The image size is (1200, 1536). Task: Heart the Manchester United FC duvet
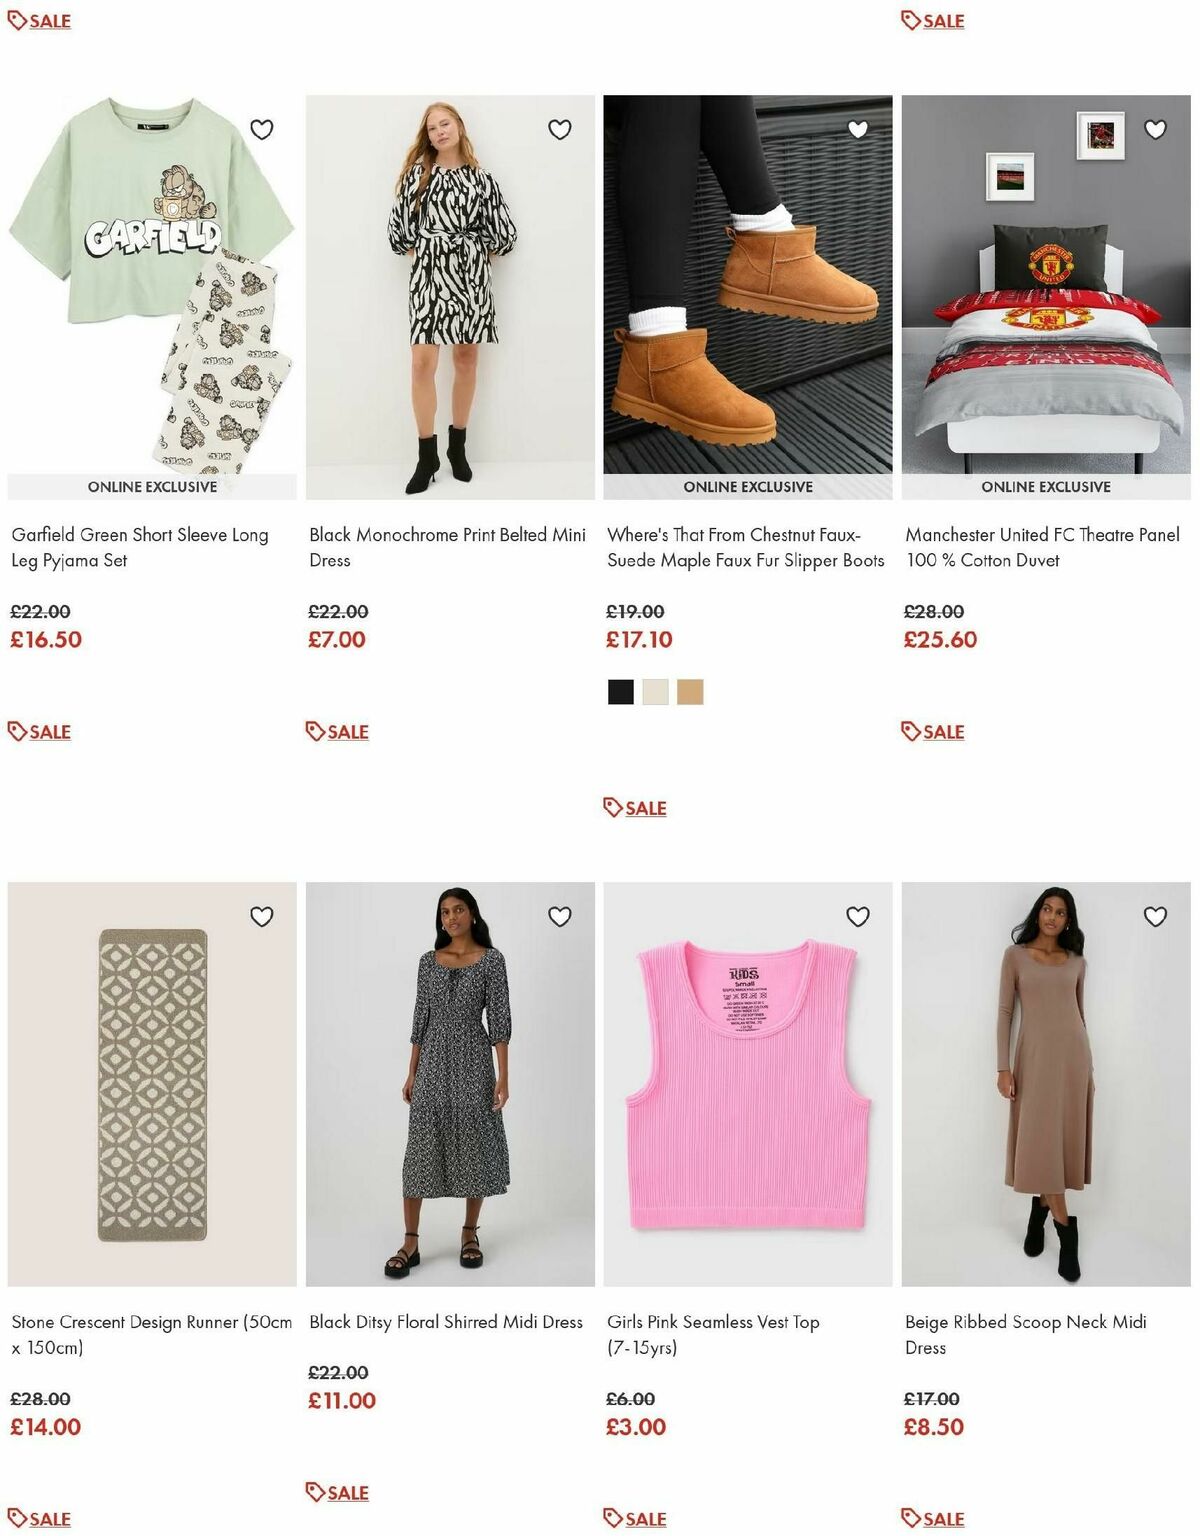click(1157, 129)
